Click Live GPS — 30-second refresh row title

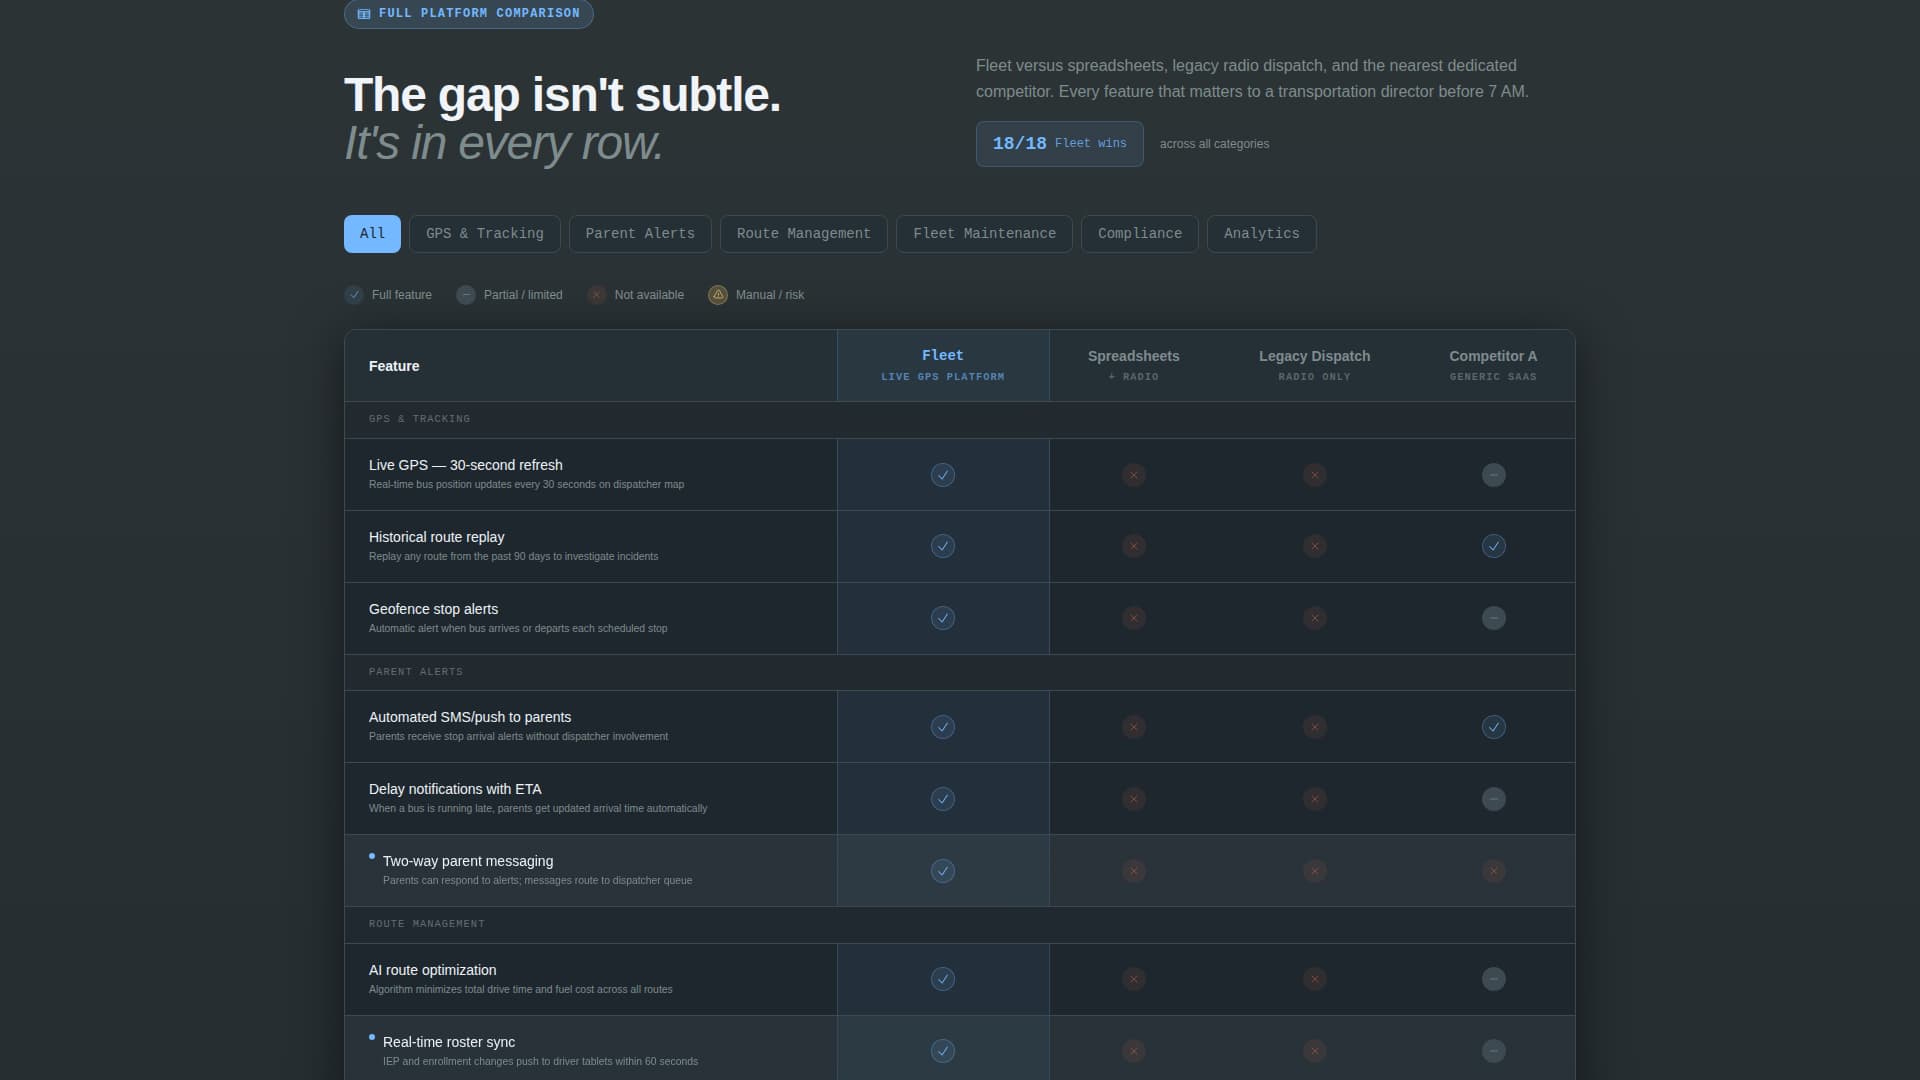(x=466, y=465)
